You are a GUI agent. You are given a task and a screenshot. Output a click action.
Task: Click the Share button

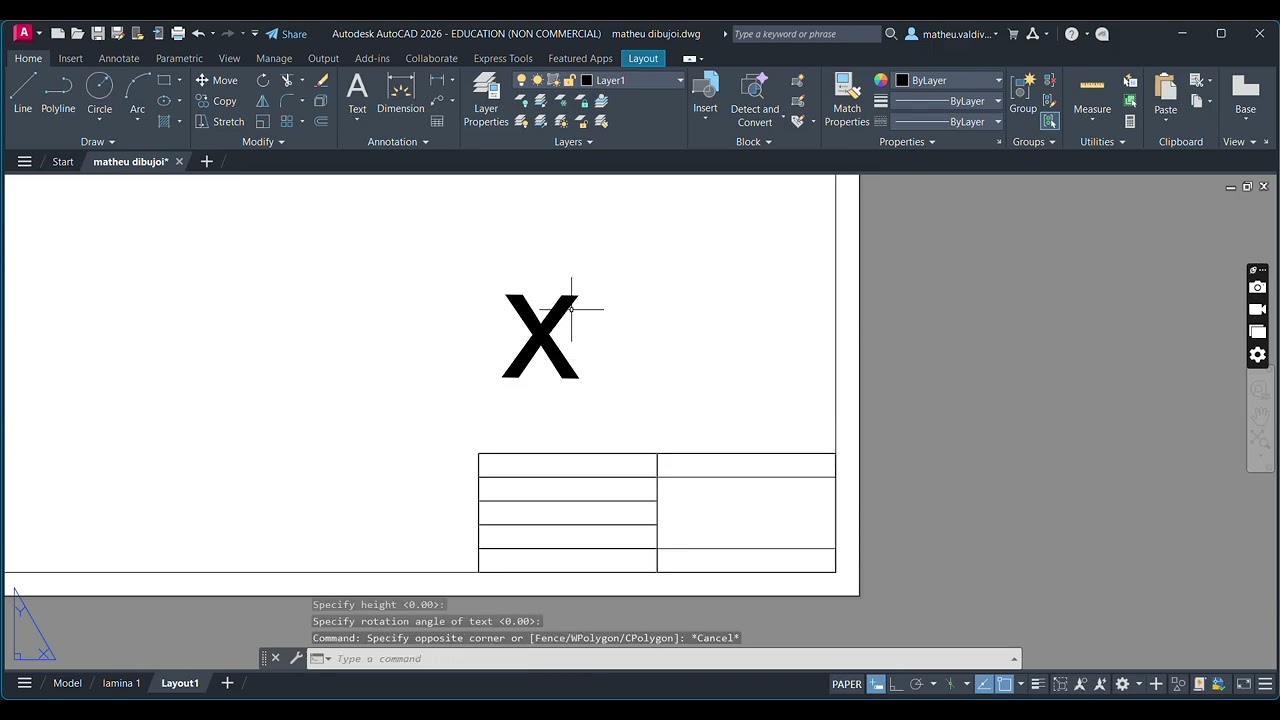tap(286, 34)
